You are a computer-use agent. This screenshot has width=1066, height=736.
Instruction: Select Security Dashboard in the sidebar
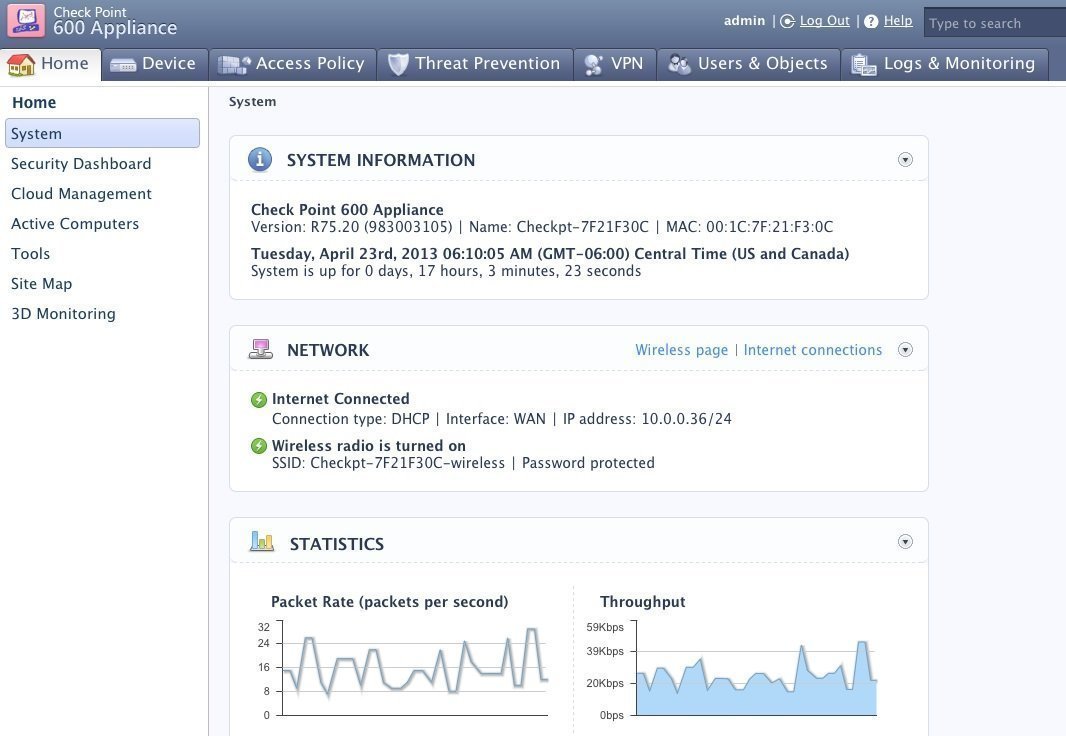(81, 164)
